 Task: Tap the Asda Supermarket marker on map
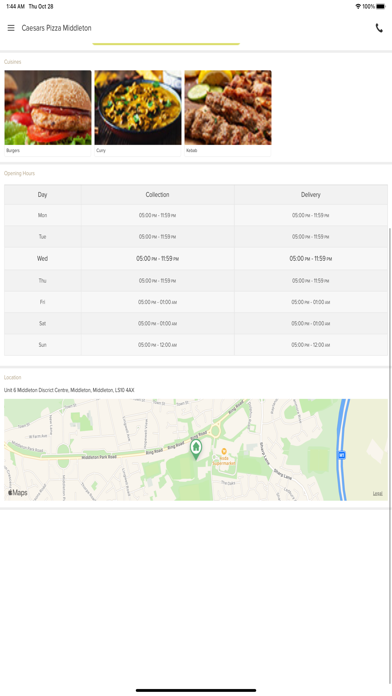224,458
